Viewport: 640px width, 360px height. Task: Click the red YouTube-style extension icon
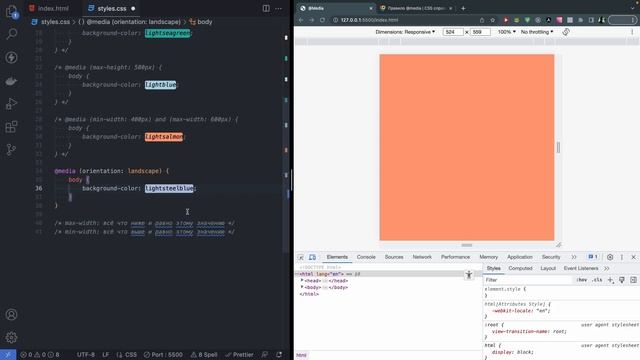(x=506, y=20)
